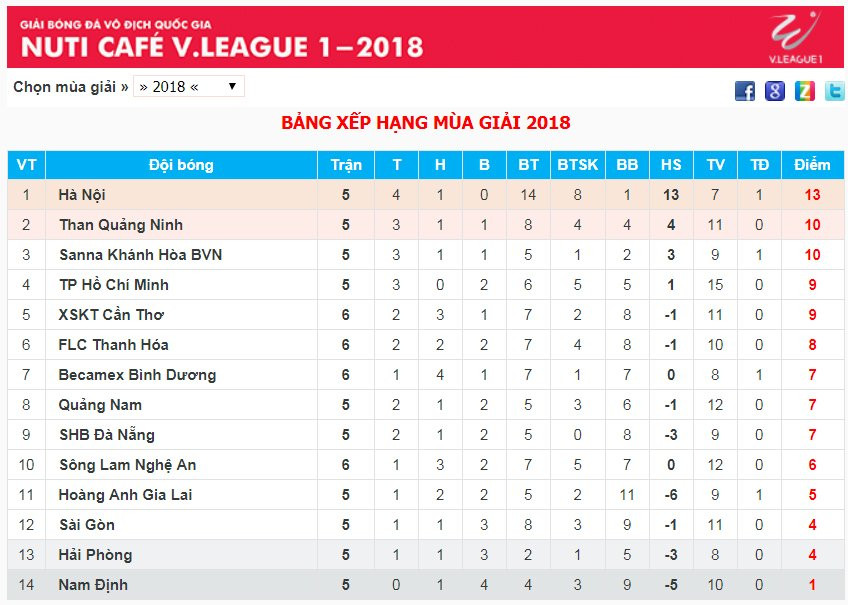848x605 pixels.
Task: Click the V.League 1 logo
Action: tap(795, 38)
